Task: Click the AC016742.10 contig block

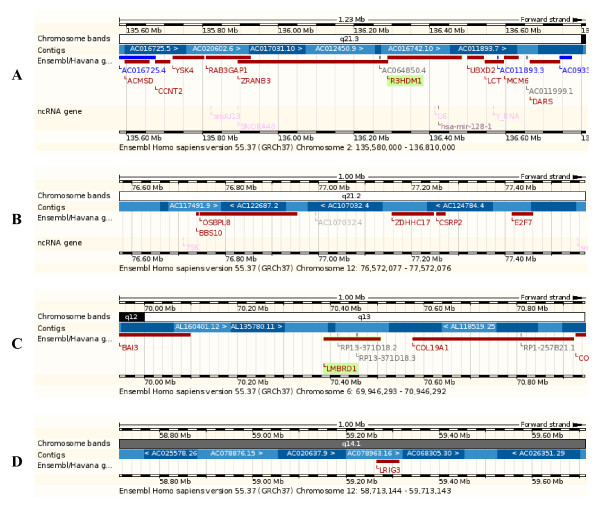Action: (414, 49)
